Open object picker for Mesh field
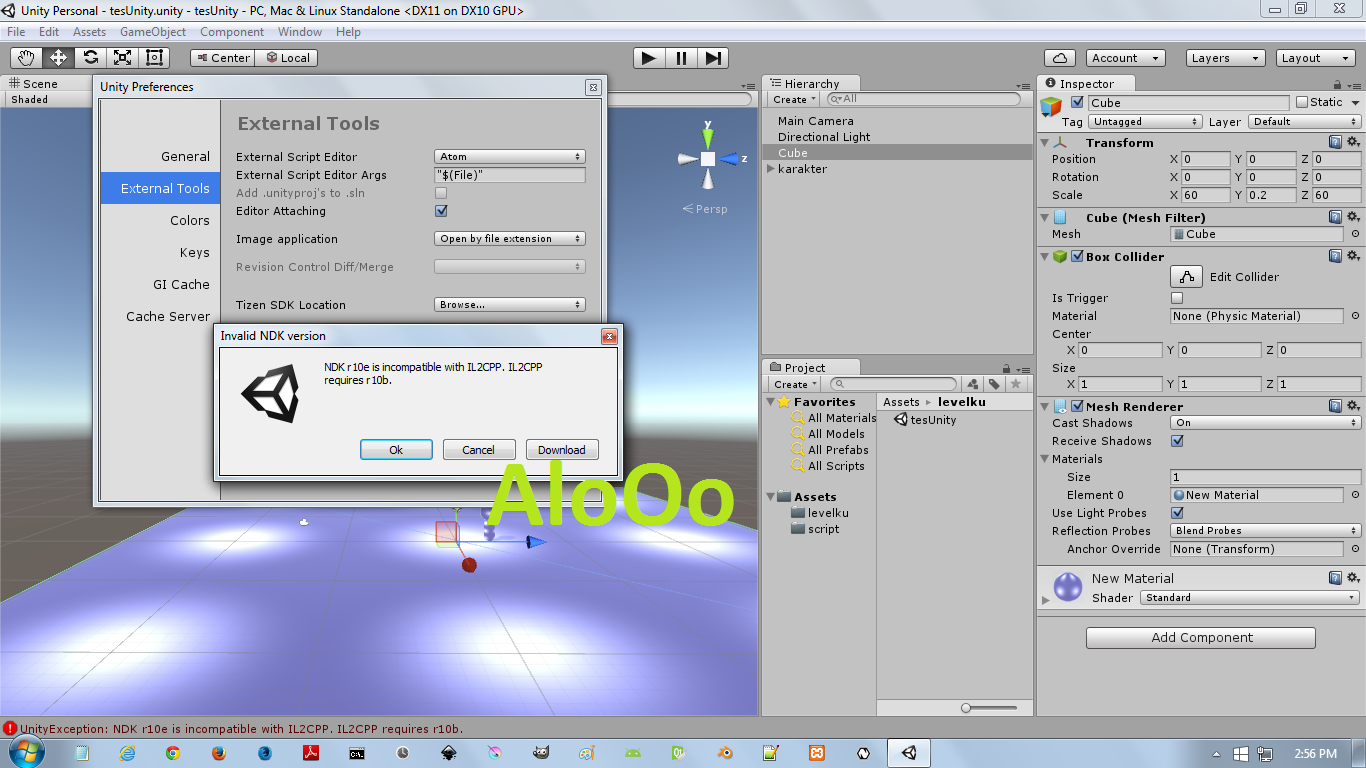 (x=1355, y=234)
